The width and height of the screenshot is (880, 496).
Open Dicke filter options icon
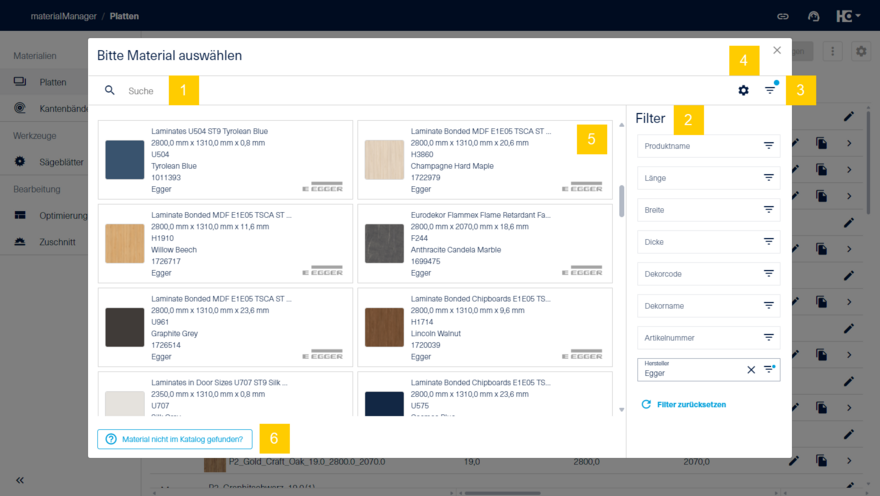768,242
